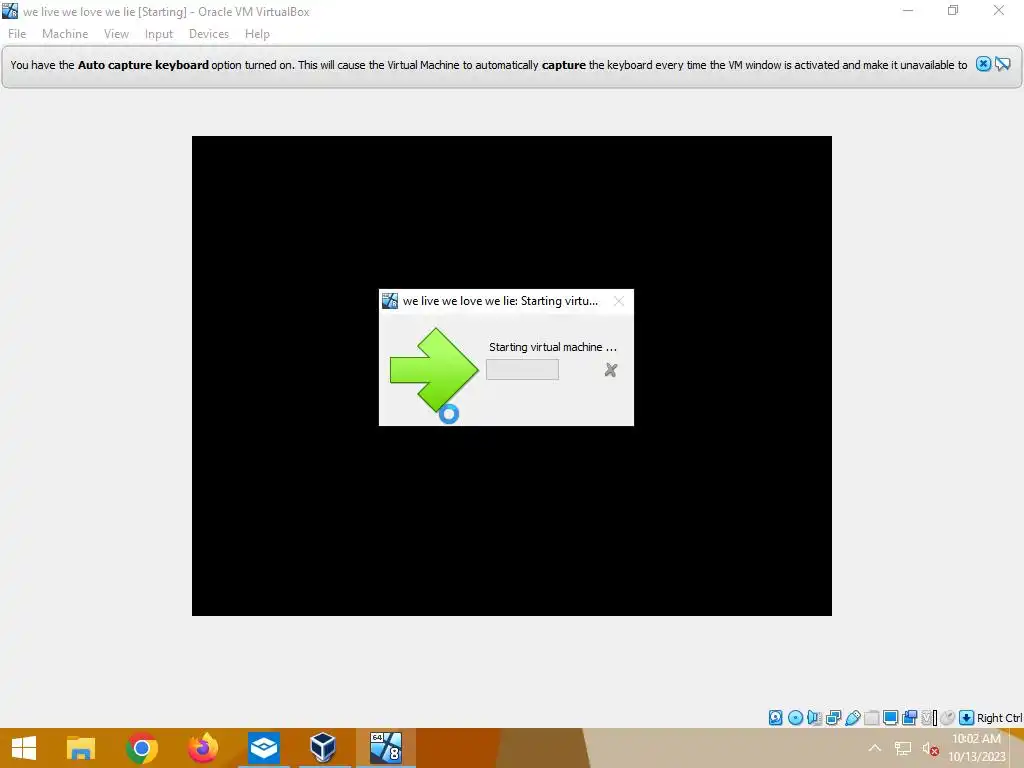Open the View menu

[116, 34]
